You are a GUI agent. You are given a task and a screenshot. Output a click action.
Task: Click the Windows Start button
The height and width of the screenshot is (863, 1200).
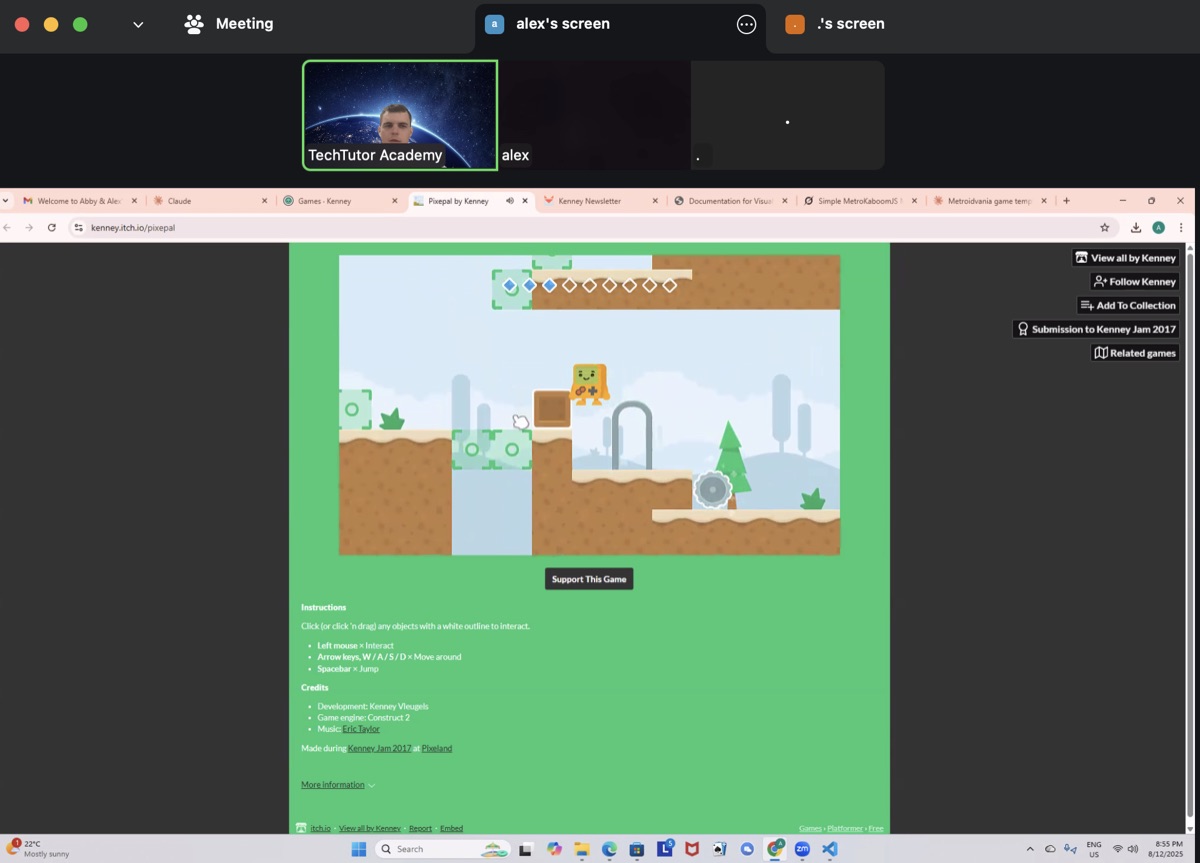(x=359, y=849)
